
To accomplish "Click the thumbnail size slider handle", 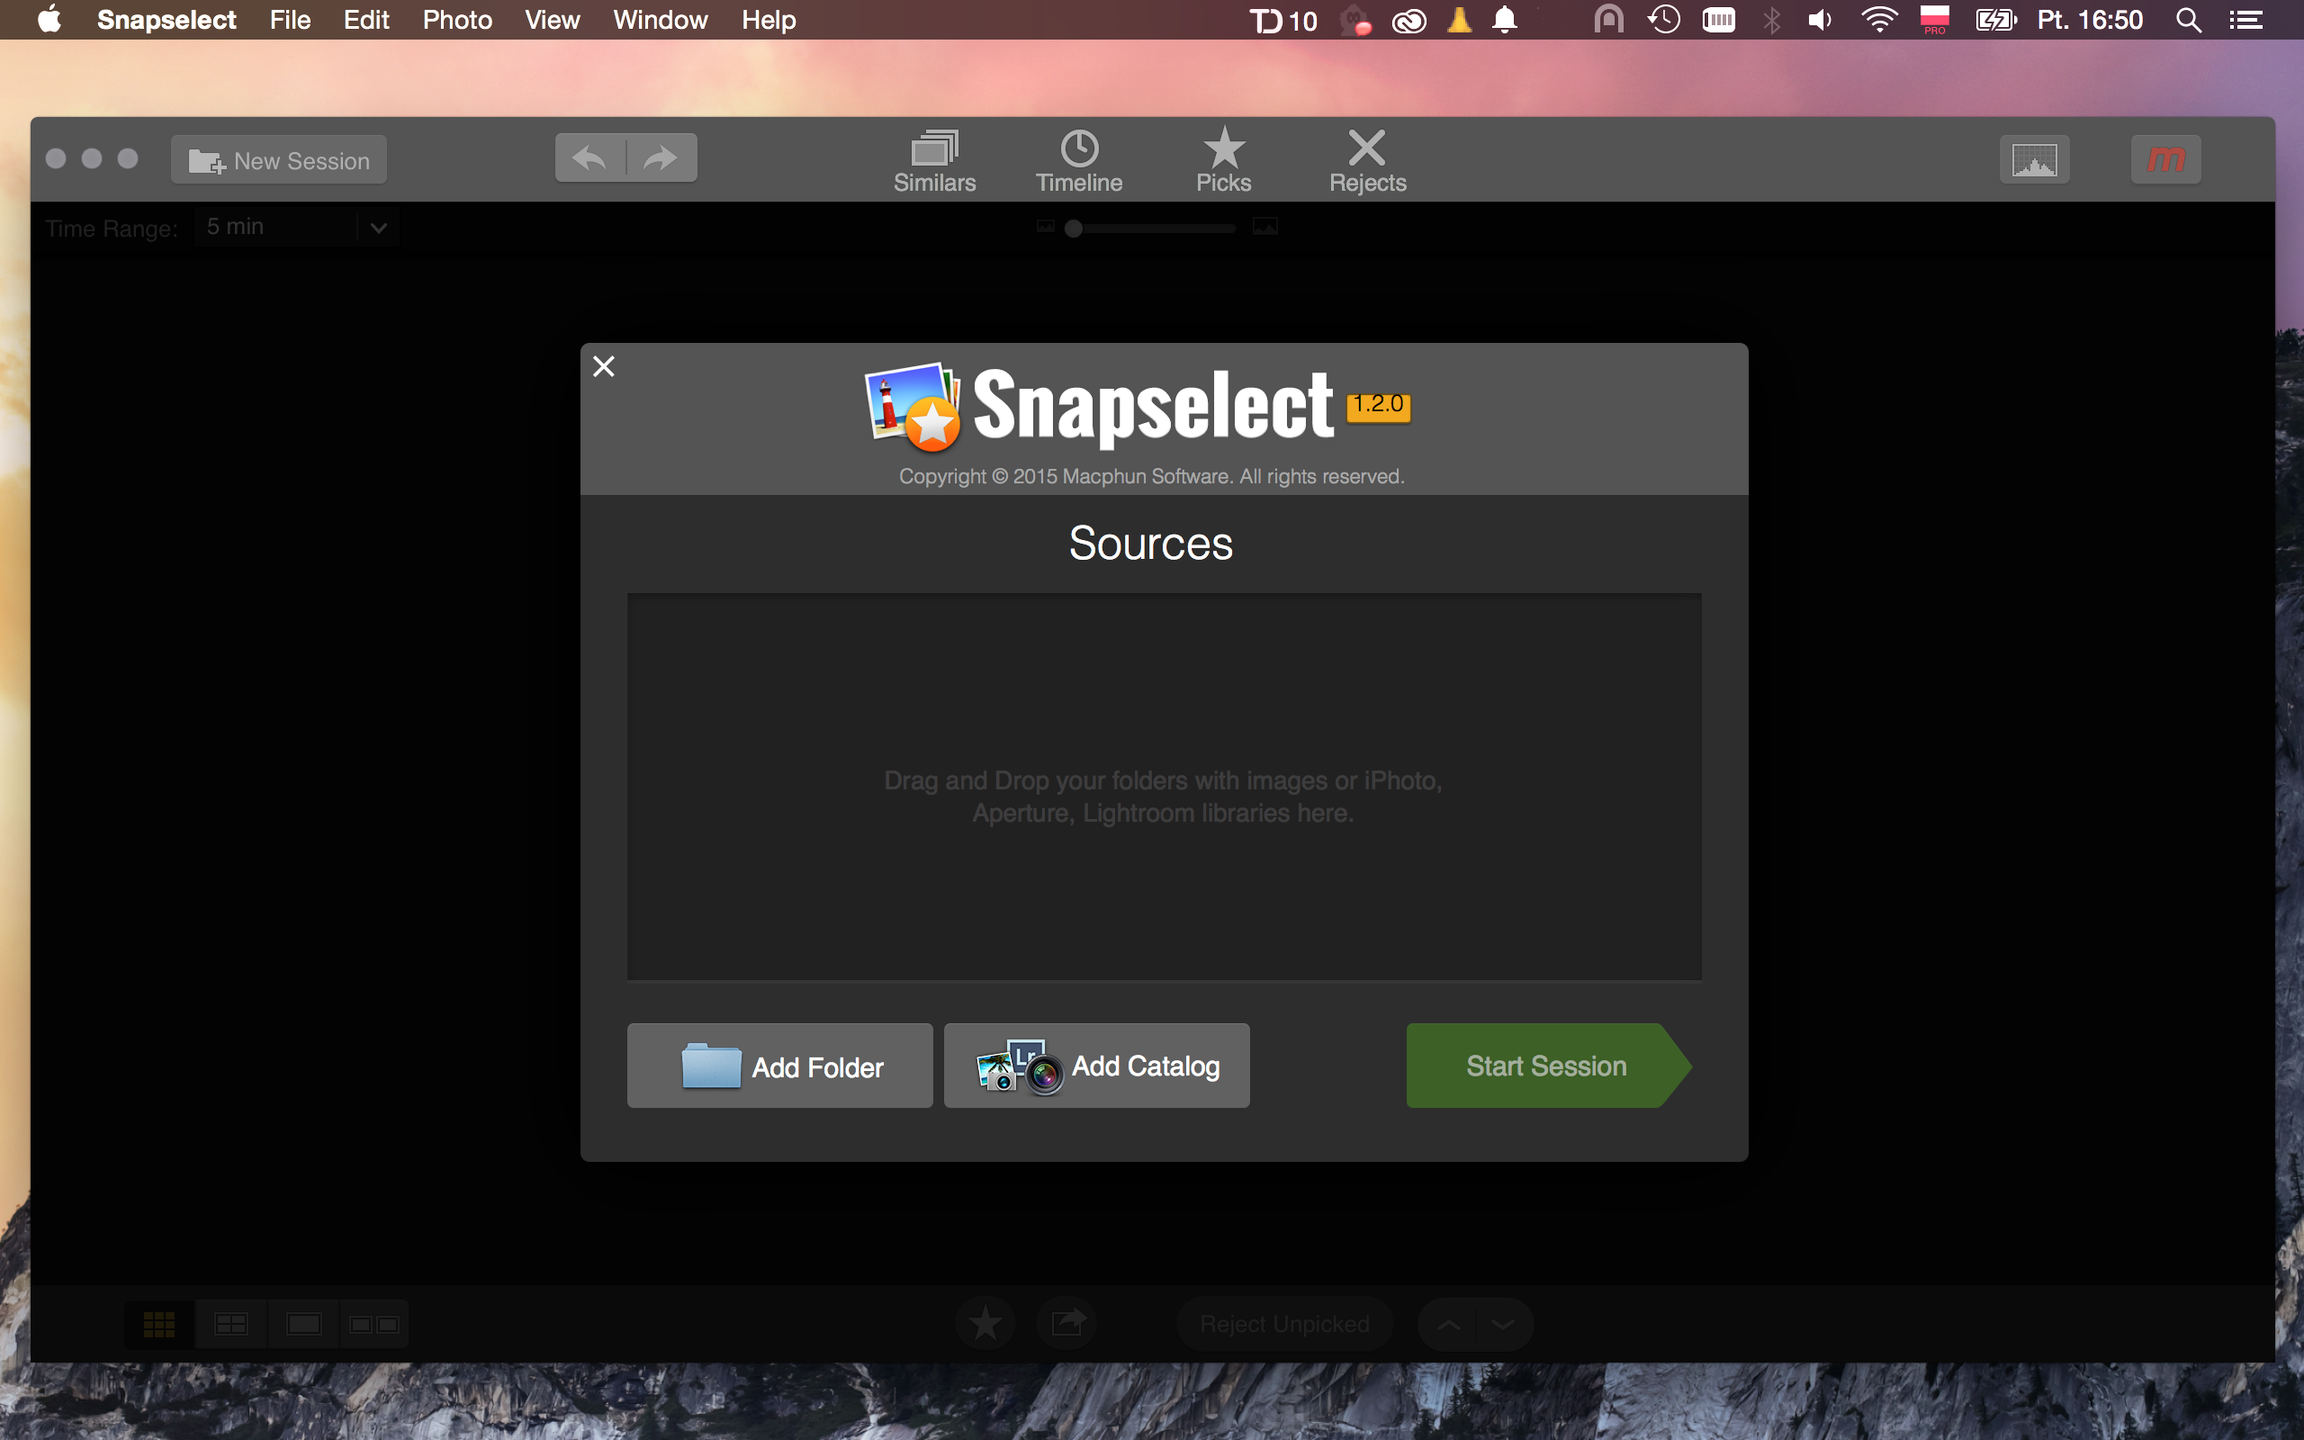I will click(x=1073, y=228).
